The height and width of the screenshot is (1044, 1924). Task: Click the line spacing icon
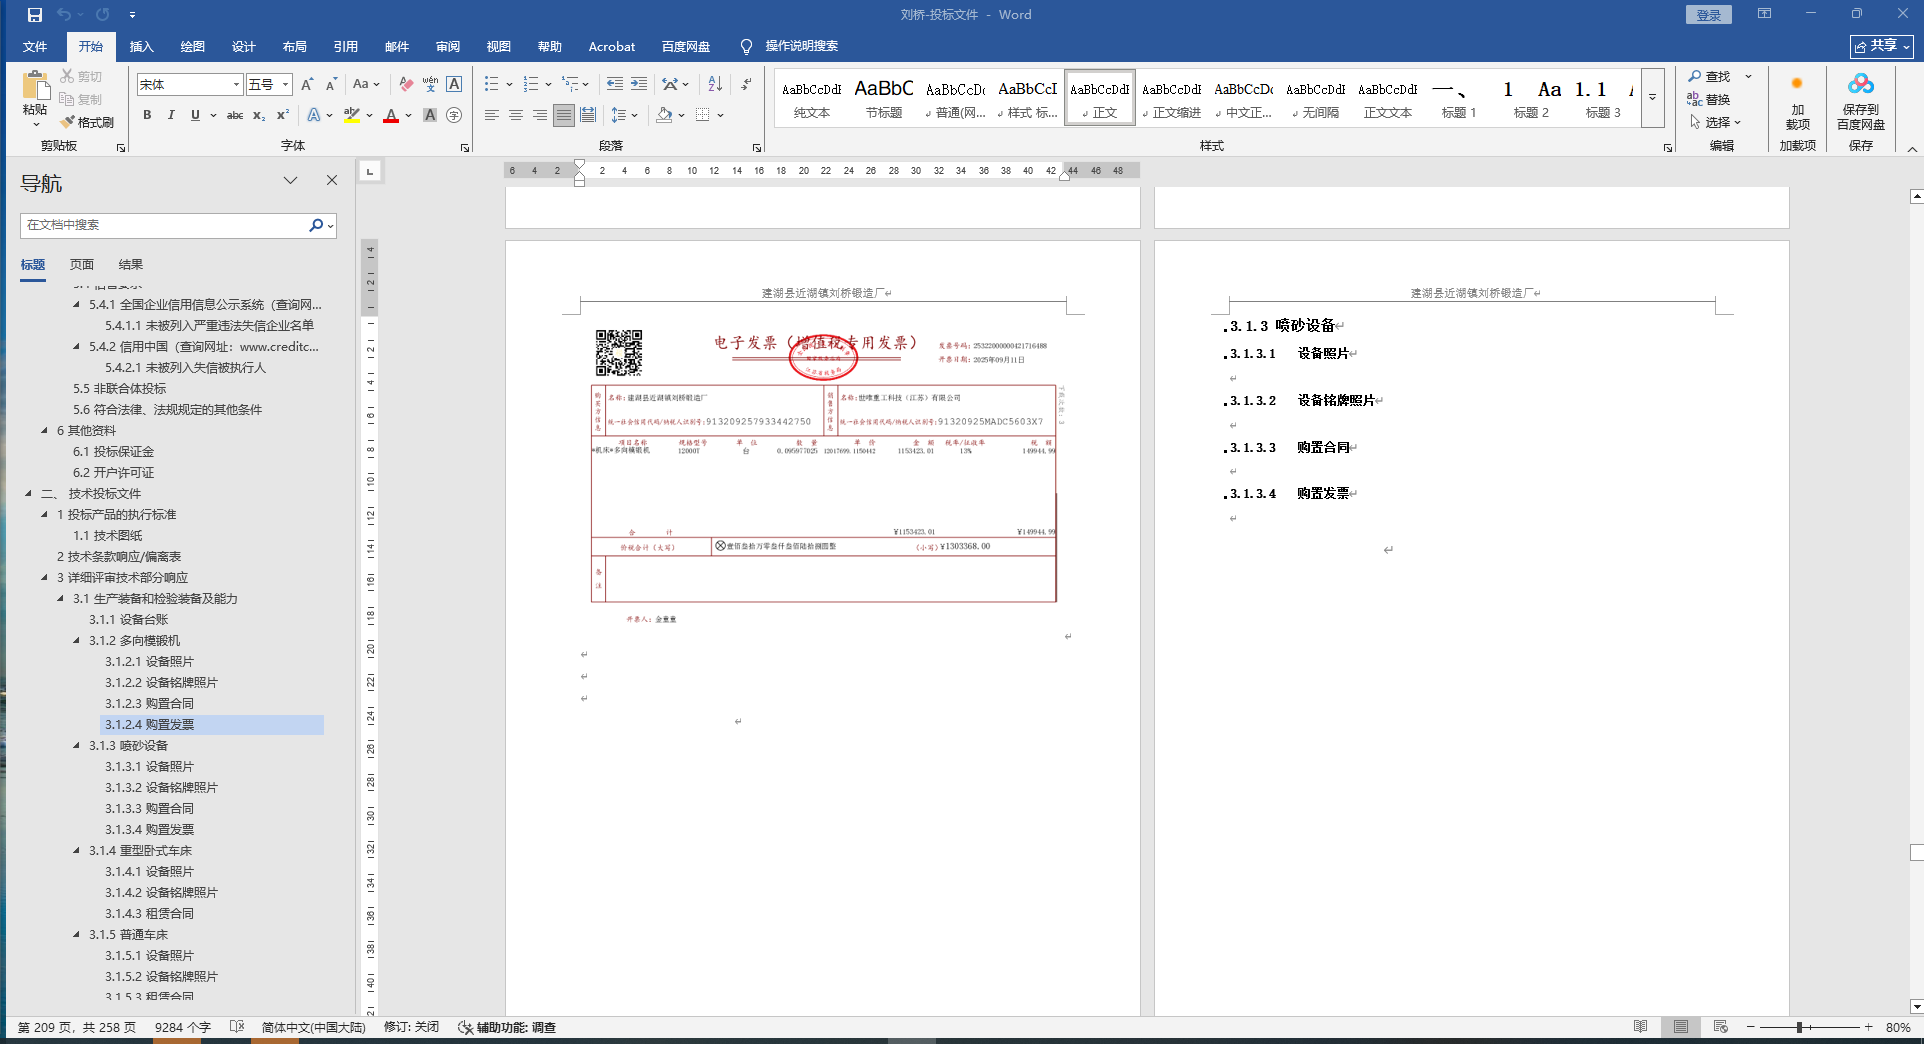(x=618, y=115)
